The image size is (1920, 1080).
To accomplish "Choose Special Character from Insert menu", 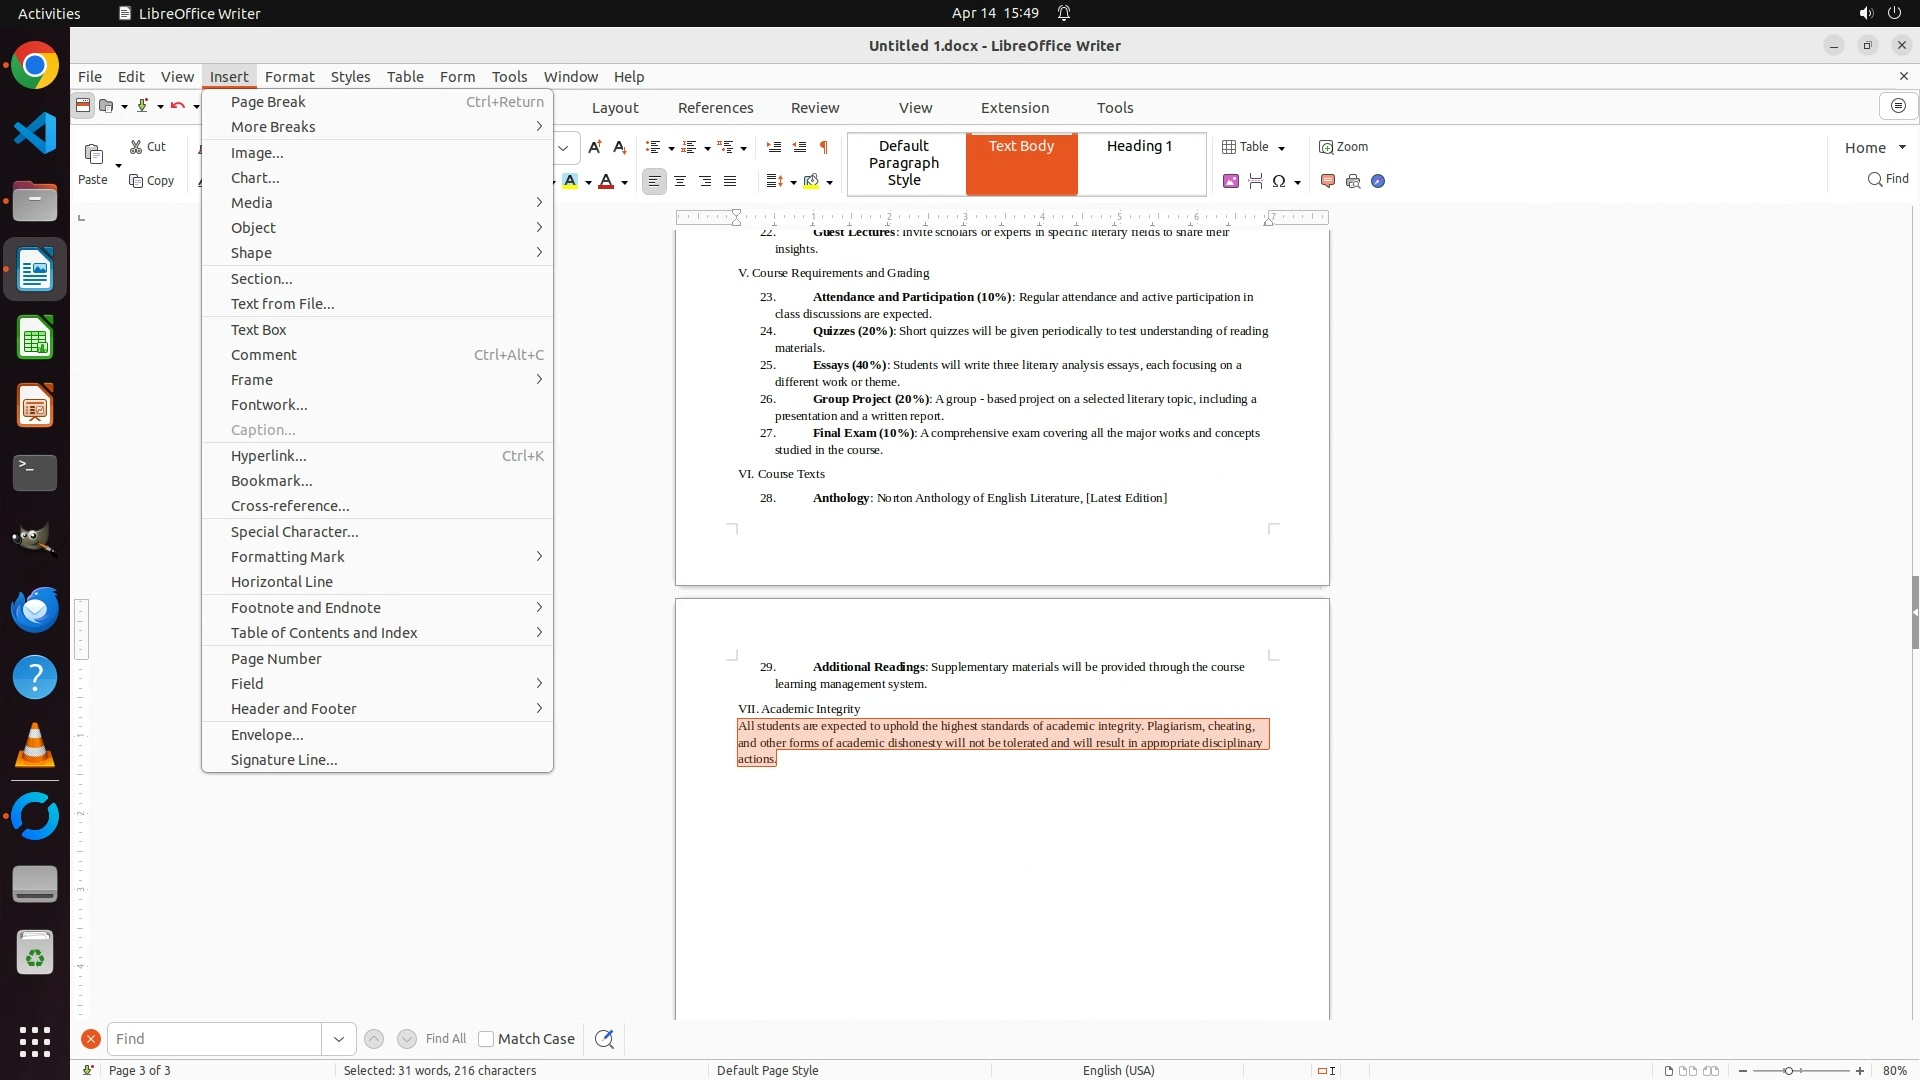I will [x=294, y=532].
